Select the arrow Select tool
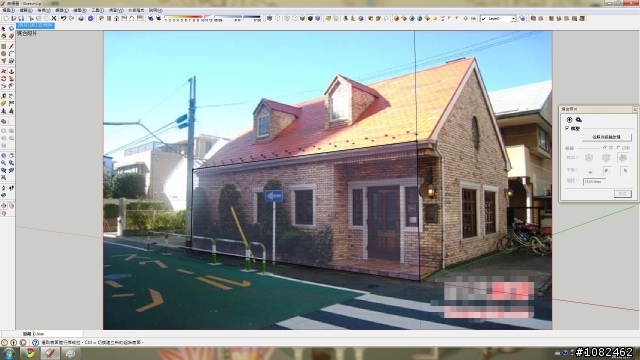Viewport: 640px width, 360px height. click(x=4, y=29)
